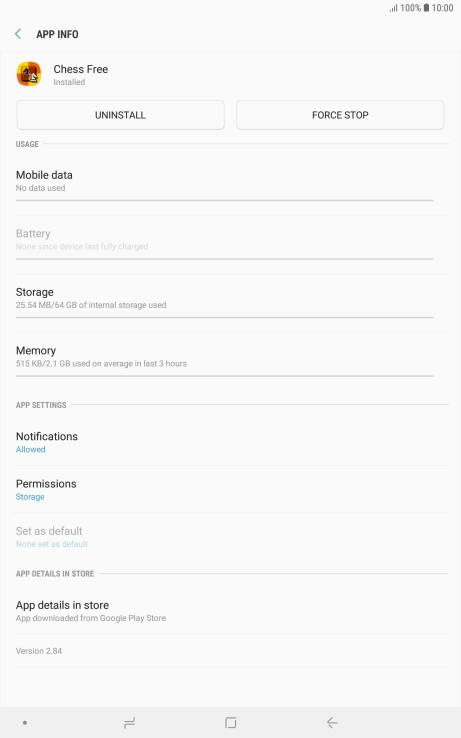461x738 pixels.
Task: Tap the clock in status bar
Action: (x=442, y=8)
